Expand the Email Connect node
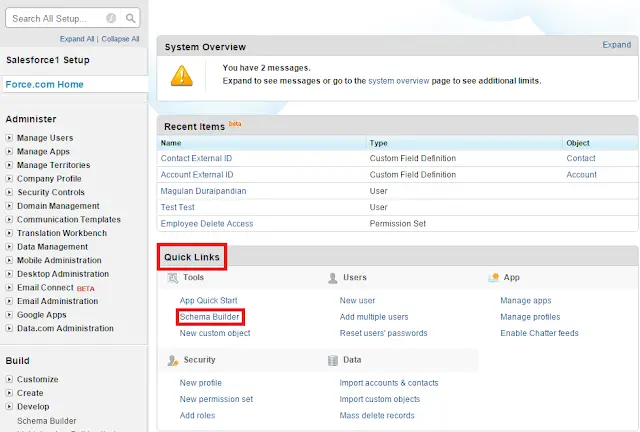The image size is (640, 432). (9, 287)
